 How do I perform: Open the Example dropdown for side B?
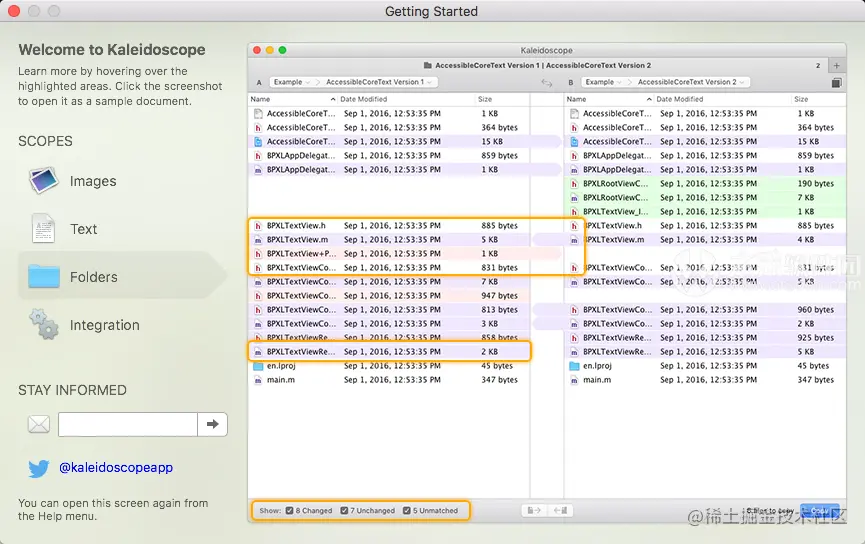point(604,82)
